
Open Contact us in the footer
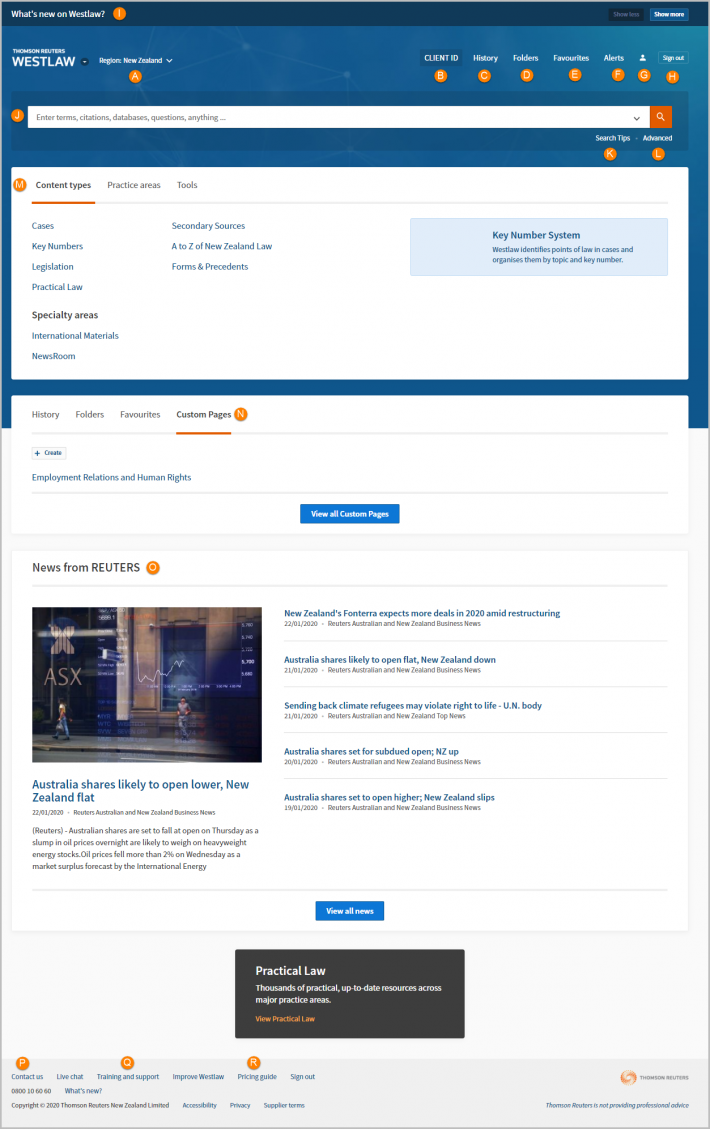pos(27,1077)
